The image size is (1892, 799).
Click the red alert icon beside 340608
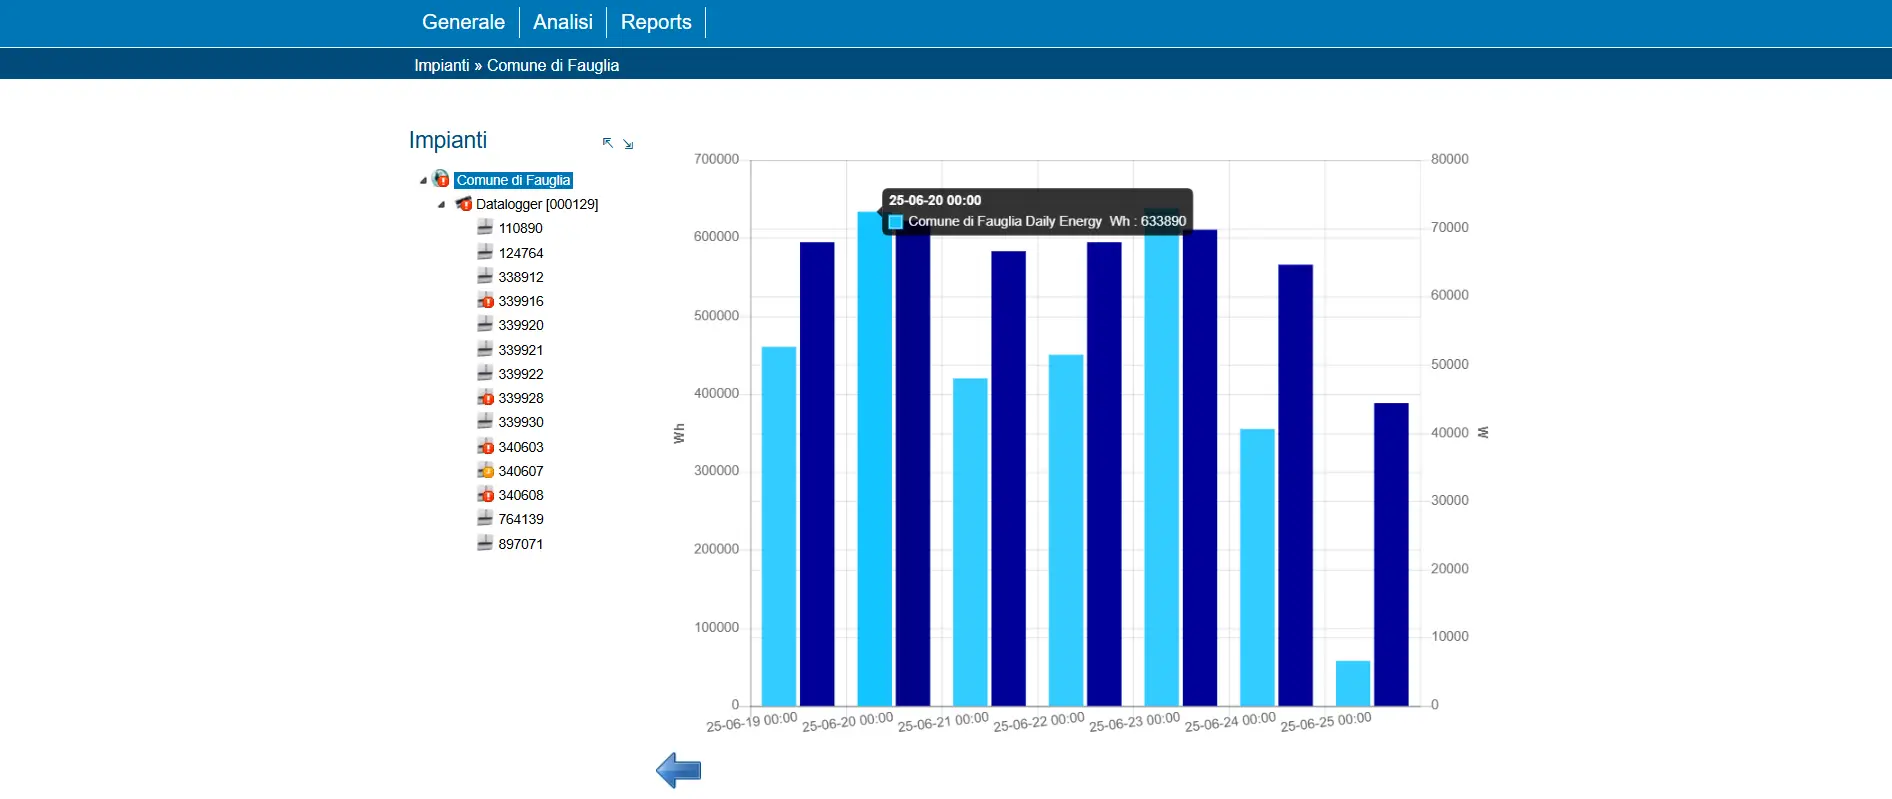[486, 495]
